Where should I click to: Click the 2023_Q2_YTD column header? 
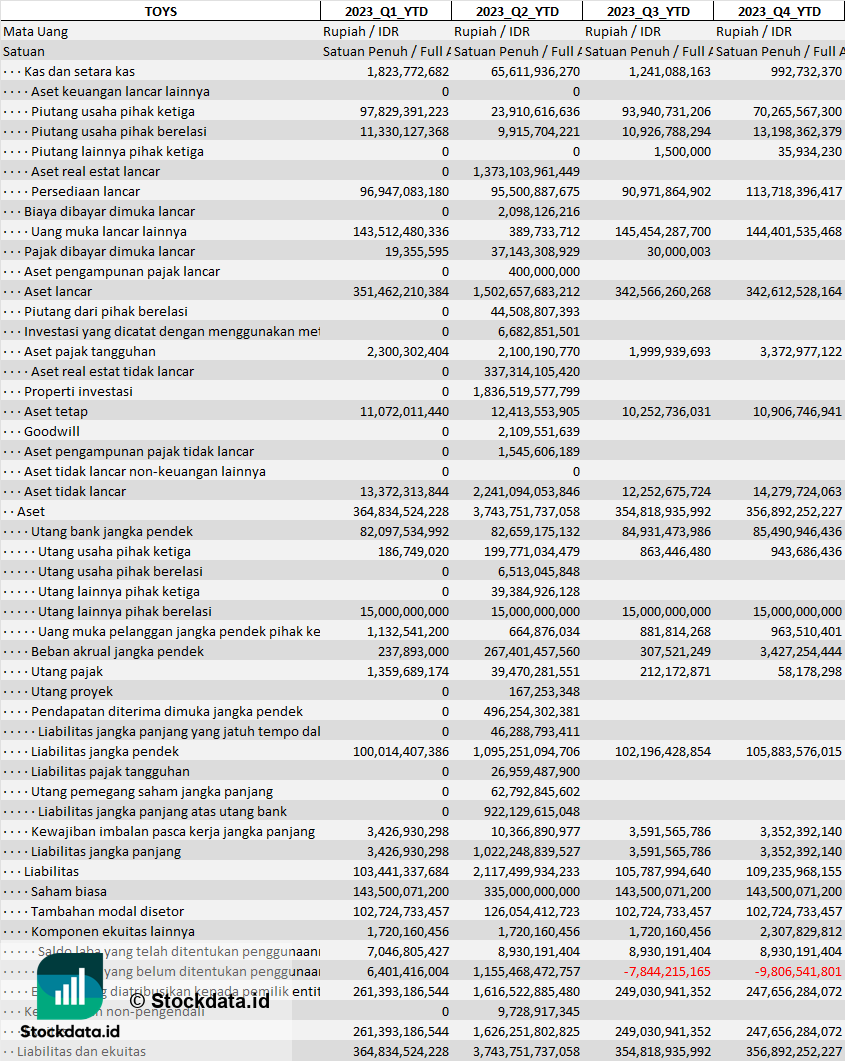pyautogui.click(x=517, y=12)
